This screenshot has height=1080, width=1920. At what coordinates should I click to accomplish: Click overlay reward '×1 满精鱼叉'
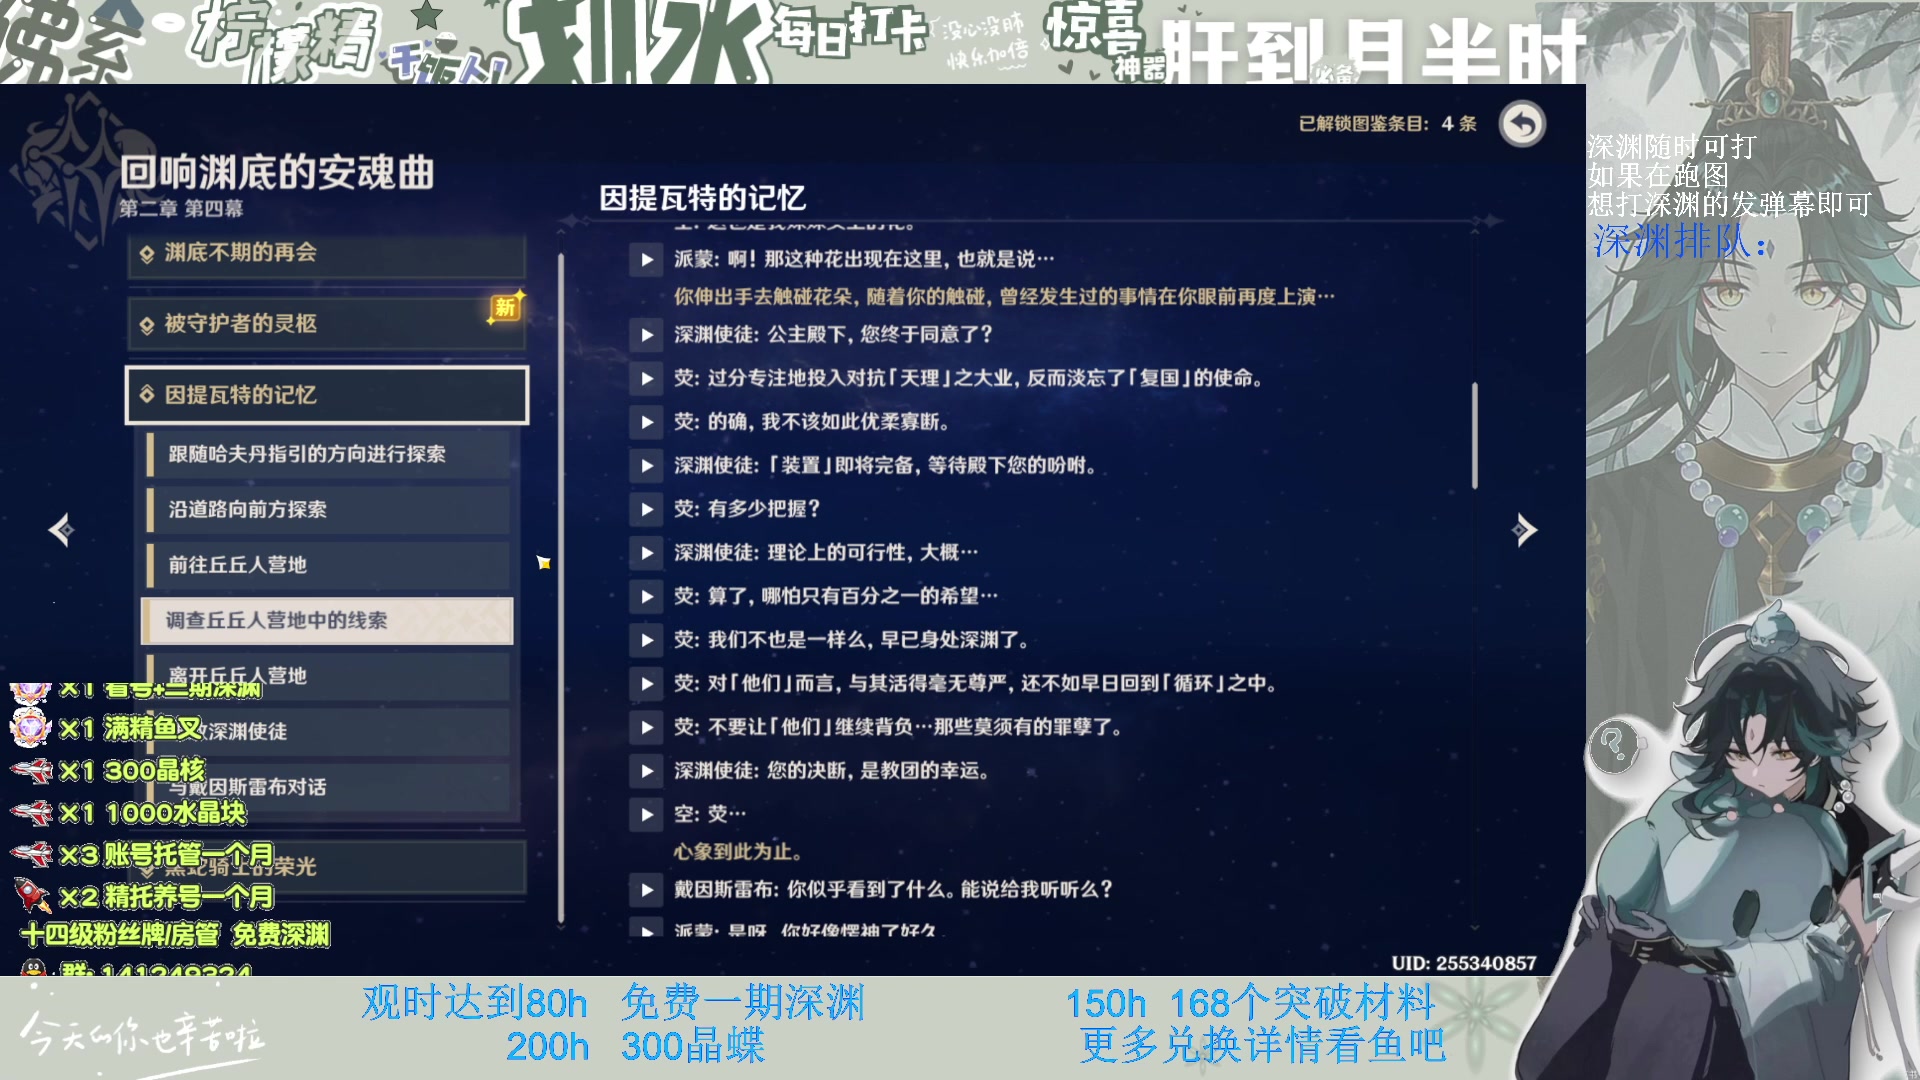coord(105,729)
